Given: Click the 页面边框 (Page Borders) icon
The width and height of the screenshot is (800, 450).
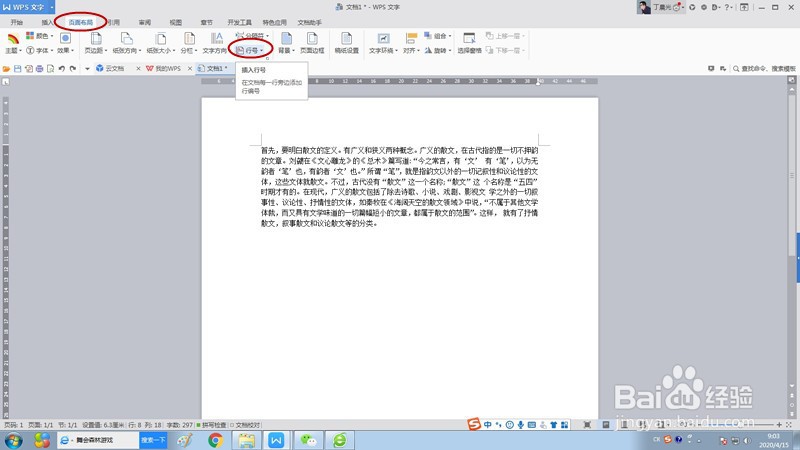Looking at the screenshot, I should coord(312,39).
